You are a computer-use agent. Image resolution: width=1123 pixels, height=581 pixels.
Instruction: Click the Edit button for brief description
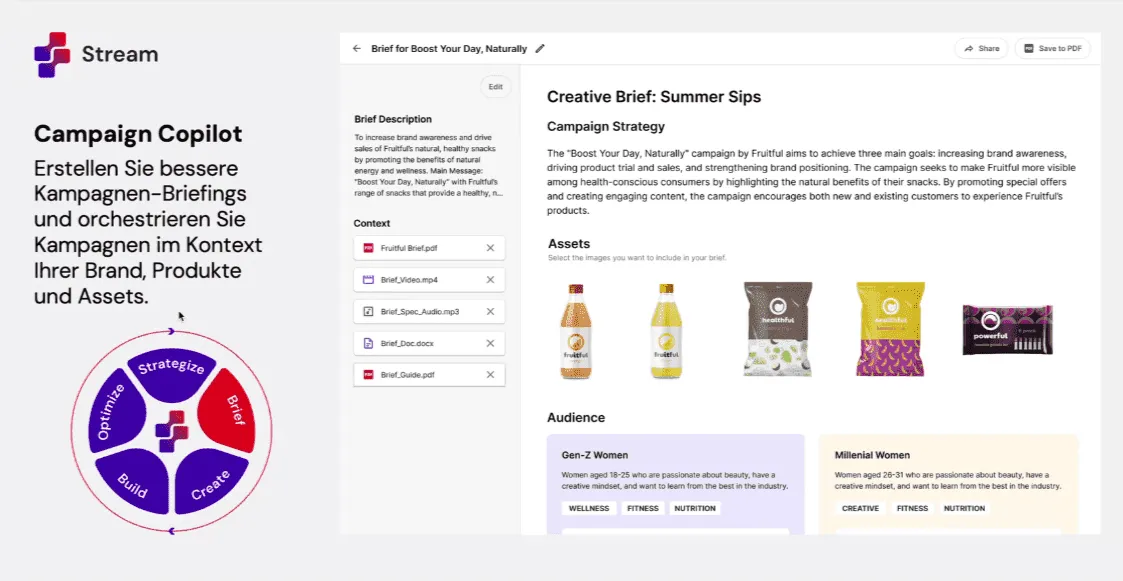point(495,87)
